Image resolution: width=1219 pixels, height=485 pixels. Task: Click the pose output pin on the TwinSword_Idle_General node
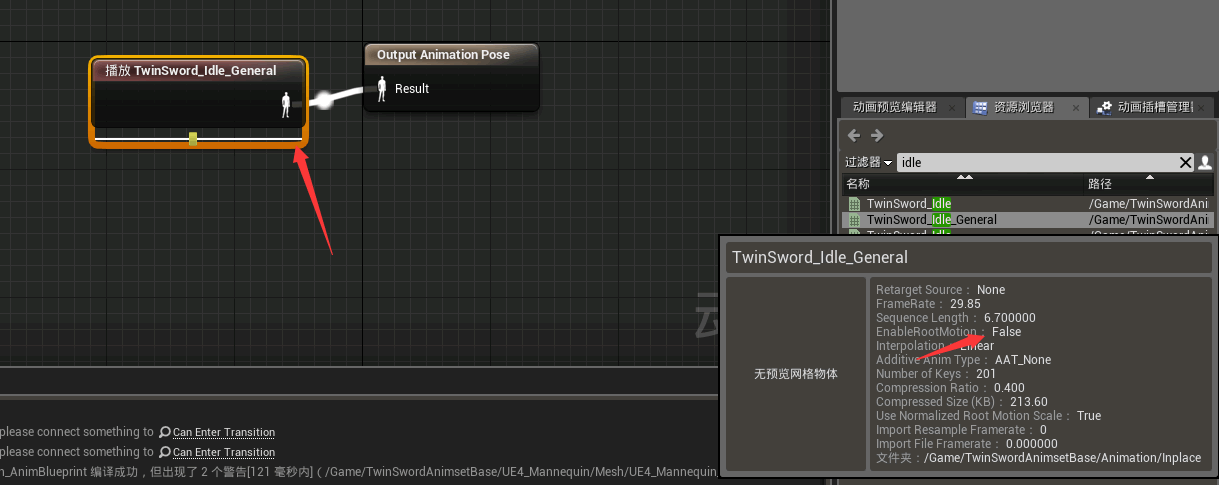(286, 103)
